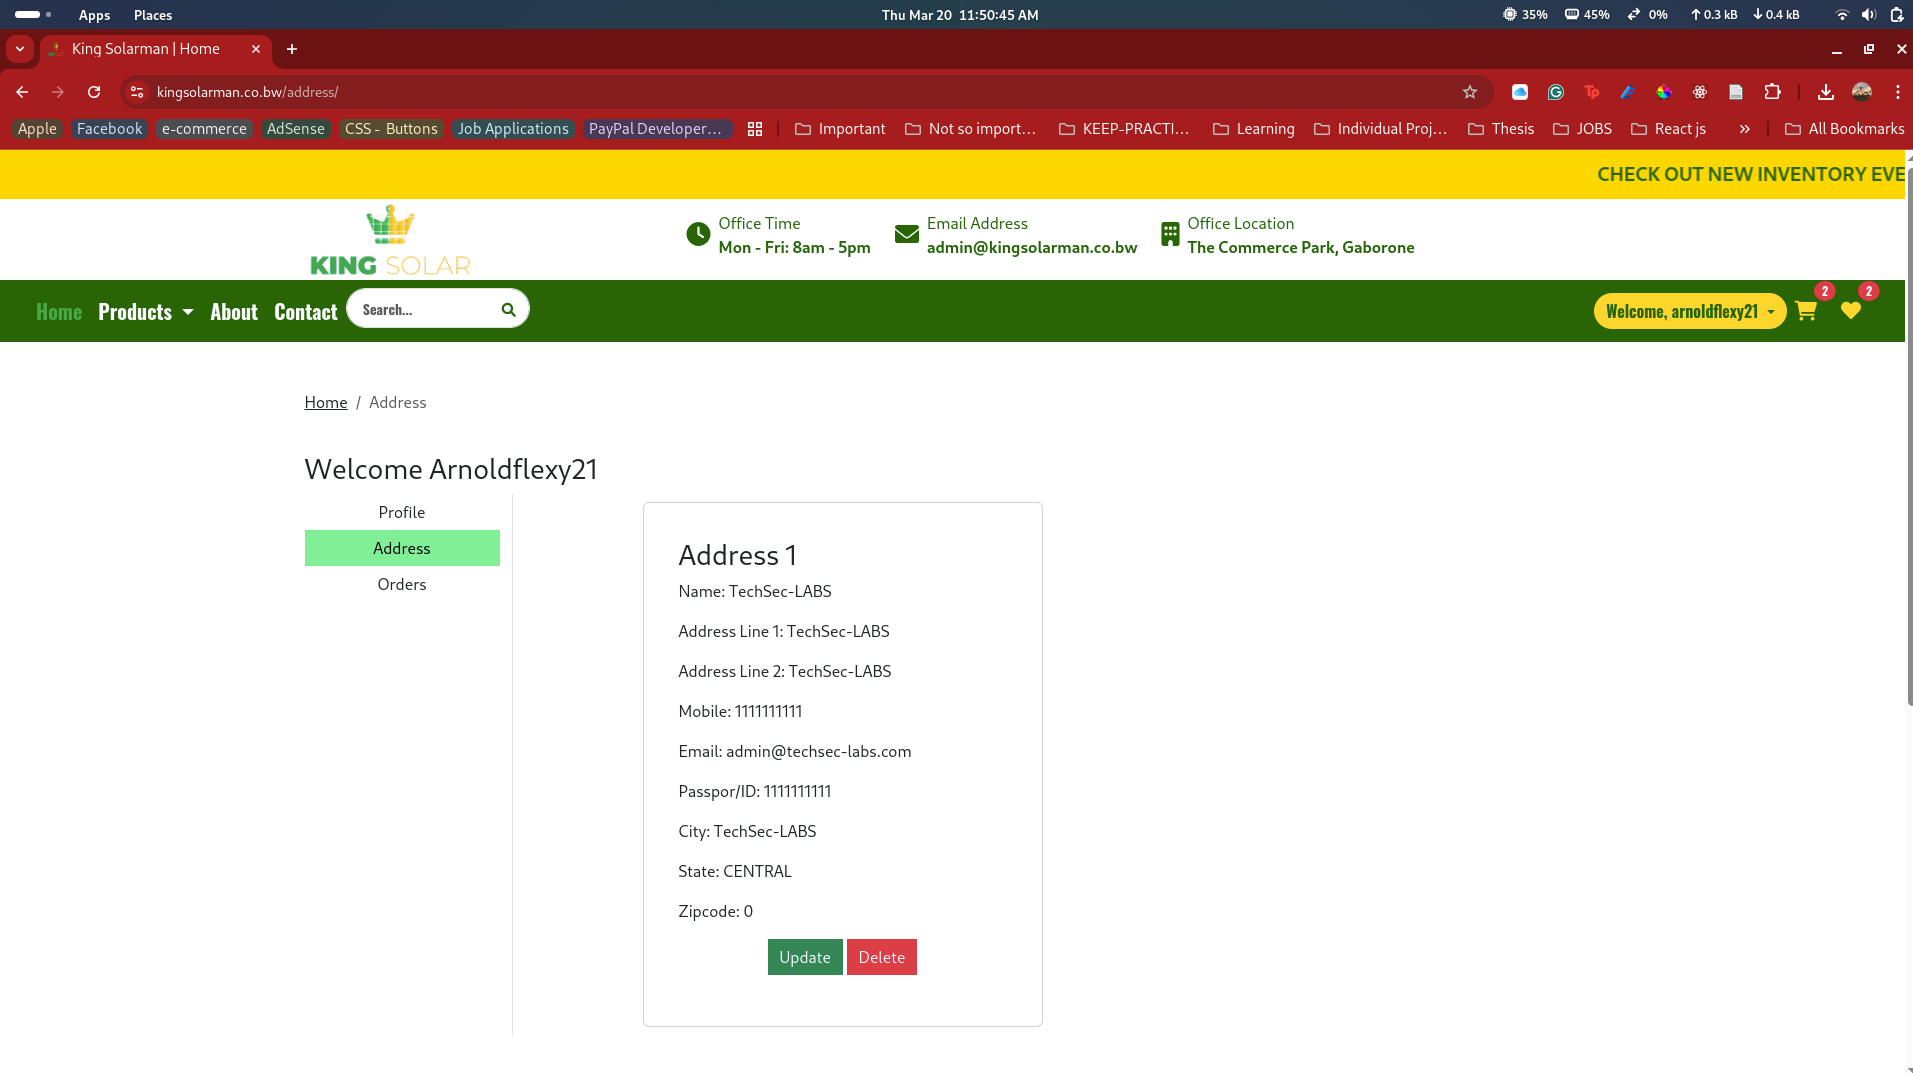The width and height of the screenshot is (1913, 1076).
Task: Open the Welcome, arnoldflexy21 user dropdown
Action: pyautogui.click(x=1689, y=311)
